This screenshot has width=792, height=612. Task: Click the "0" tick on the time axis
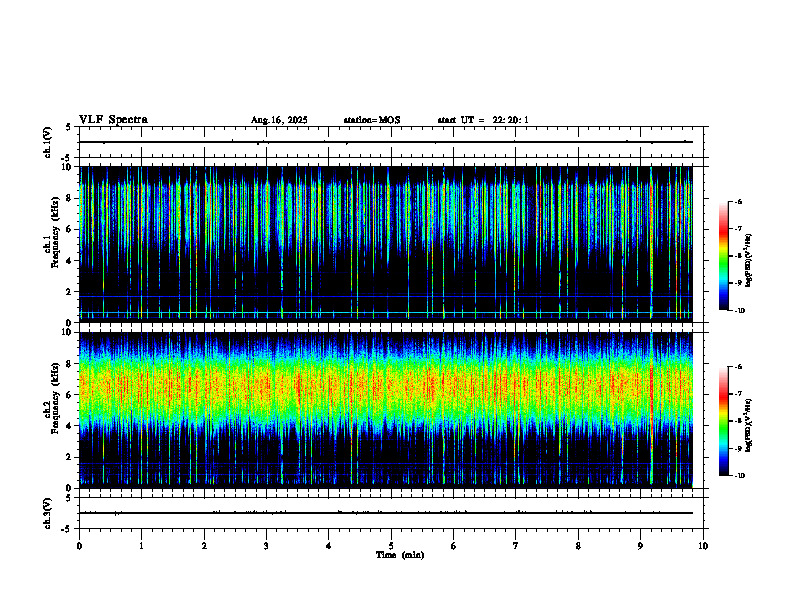[79, 546]
